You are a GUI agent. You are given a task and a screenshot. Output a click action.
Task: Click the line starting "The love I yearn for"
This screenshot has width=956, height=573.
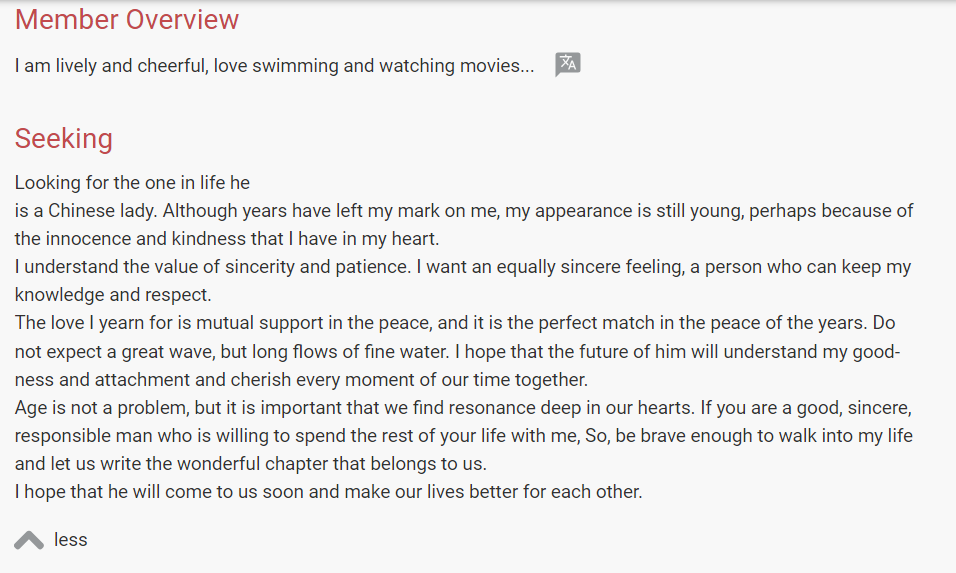point(455,324)
